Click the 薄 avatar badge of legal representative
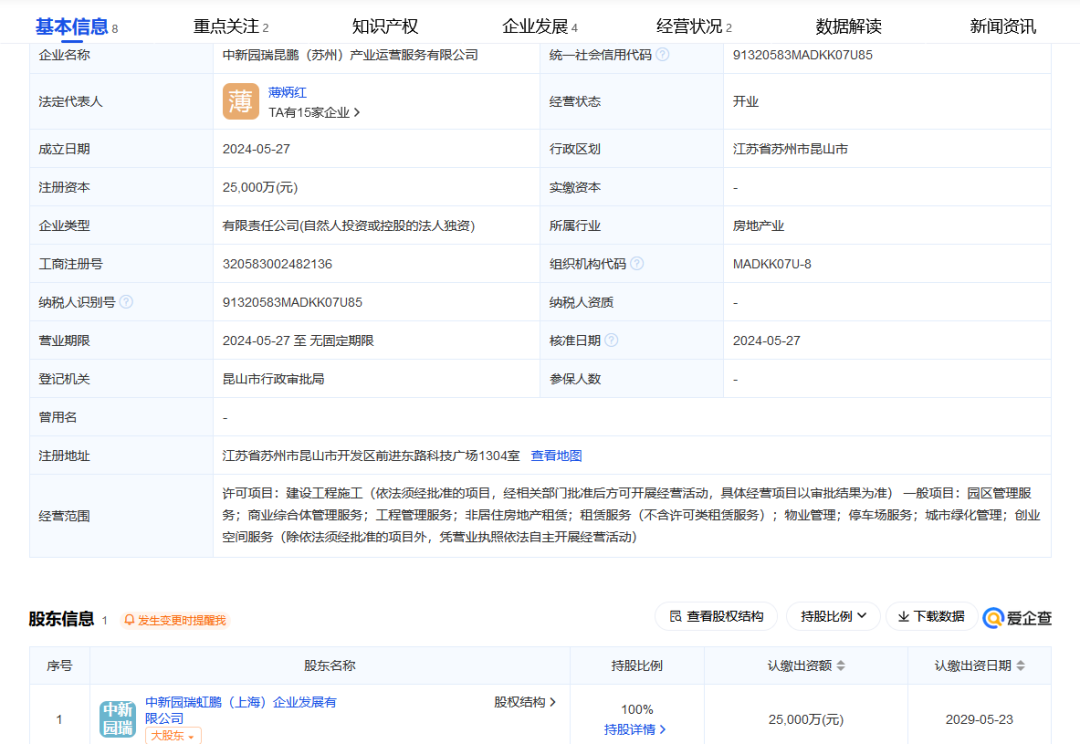The height and width of the screenshot is (744, 1080). [x=241, y=101]
